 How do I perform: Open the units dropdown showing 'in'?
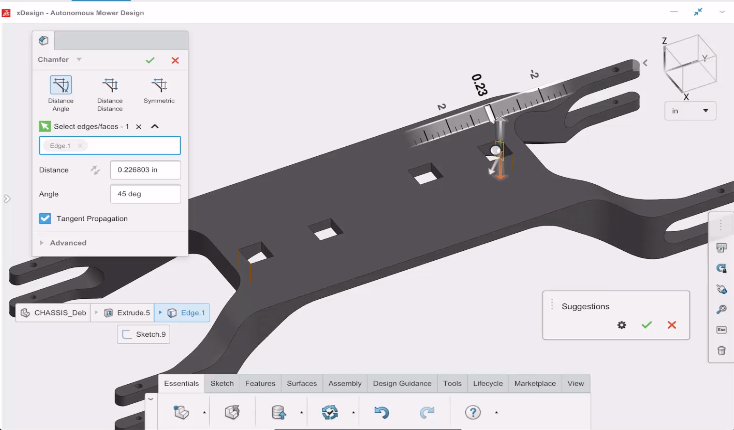click(x=692, y=110)
